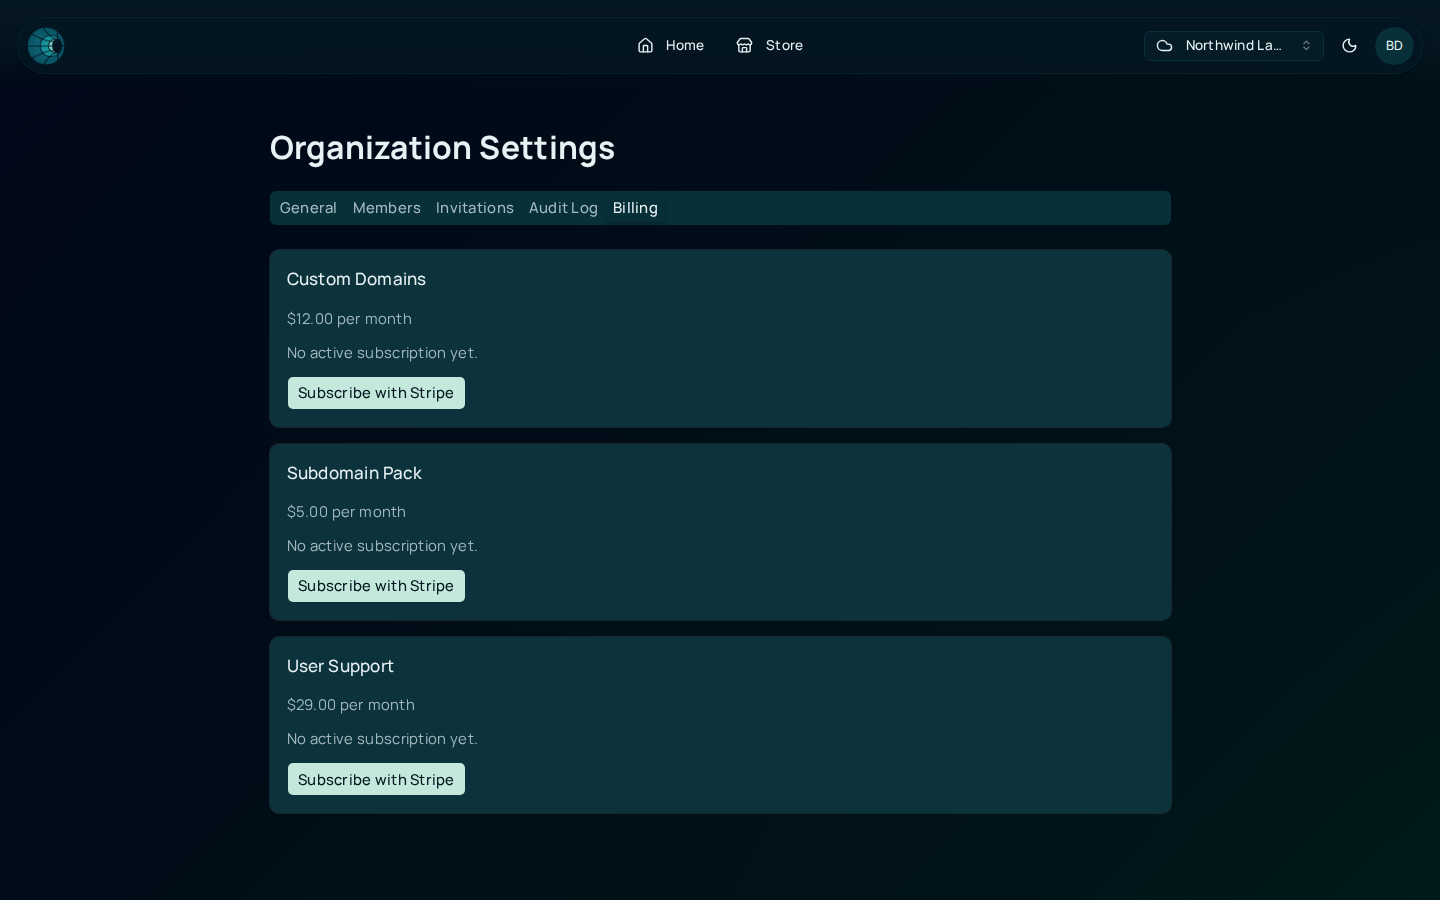
Task: Click the cloud icon in organization switcher
Action: click(1164, 46)
